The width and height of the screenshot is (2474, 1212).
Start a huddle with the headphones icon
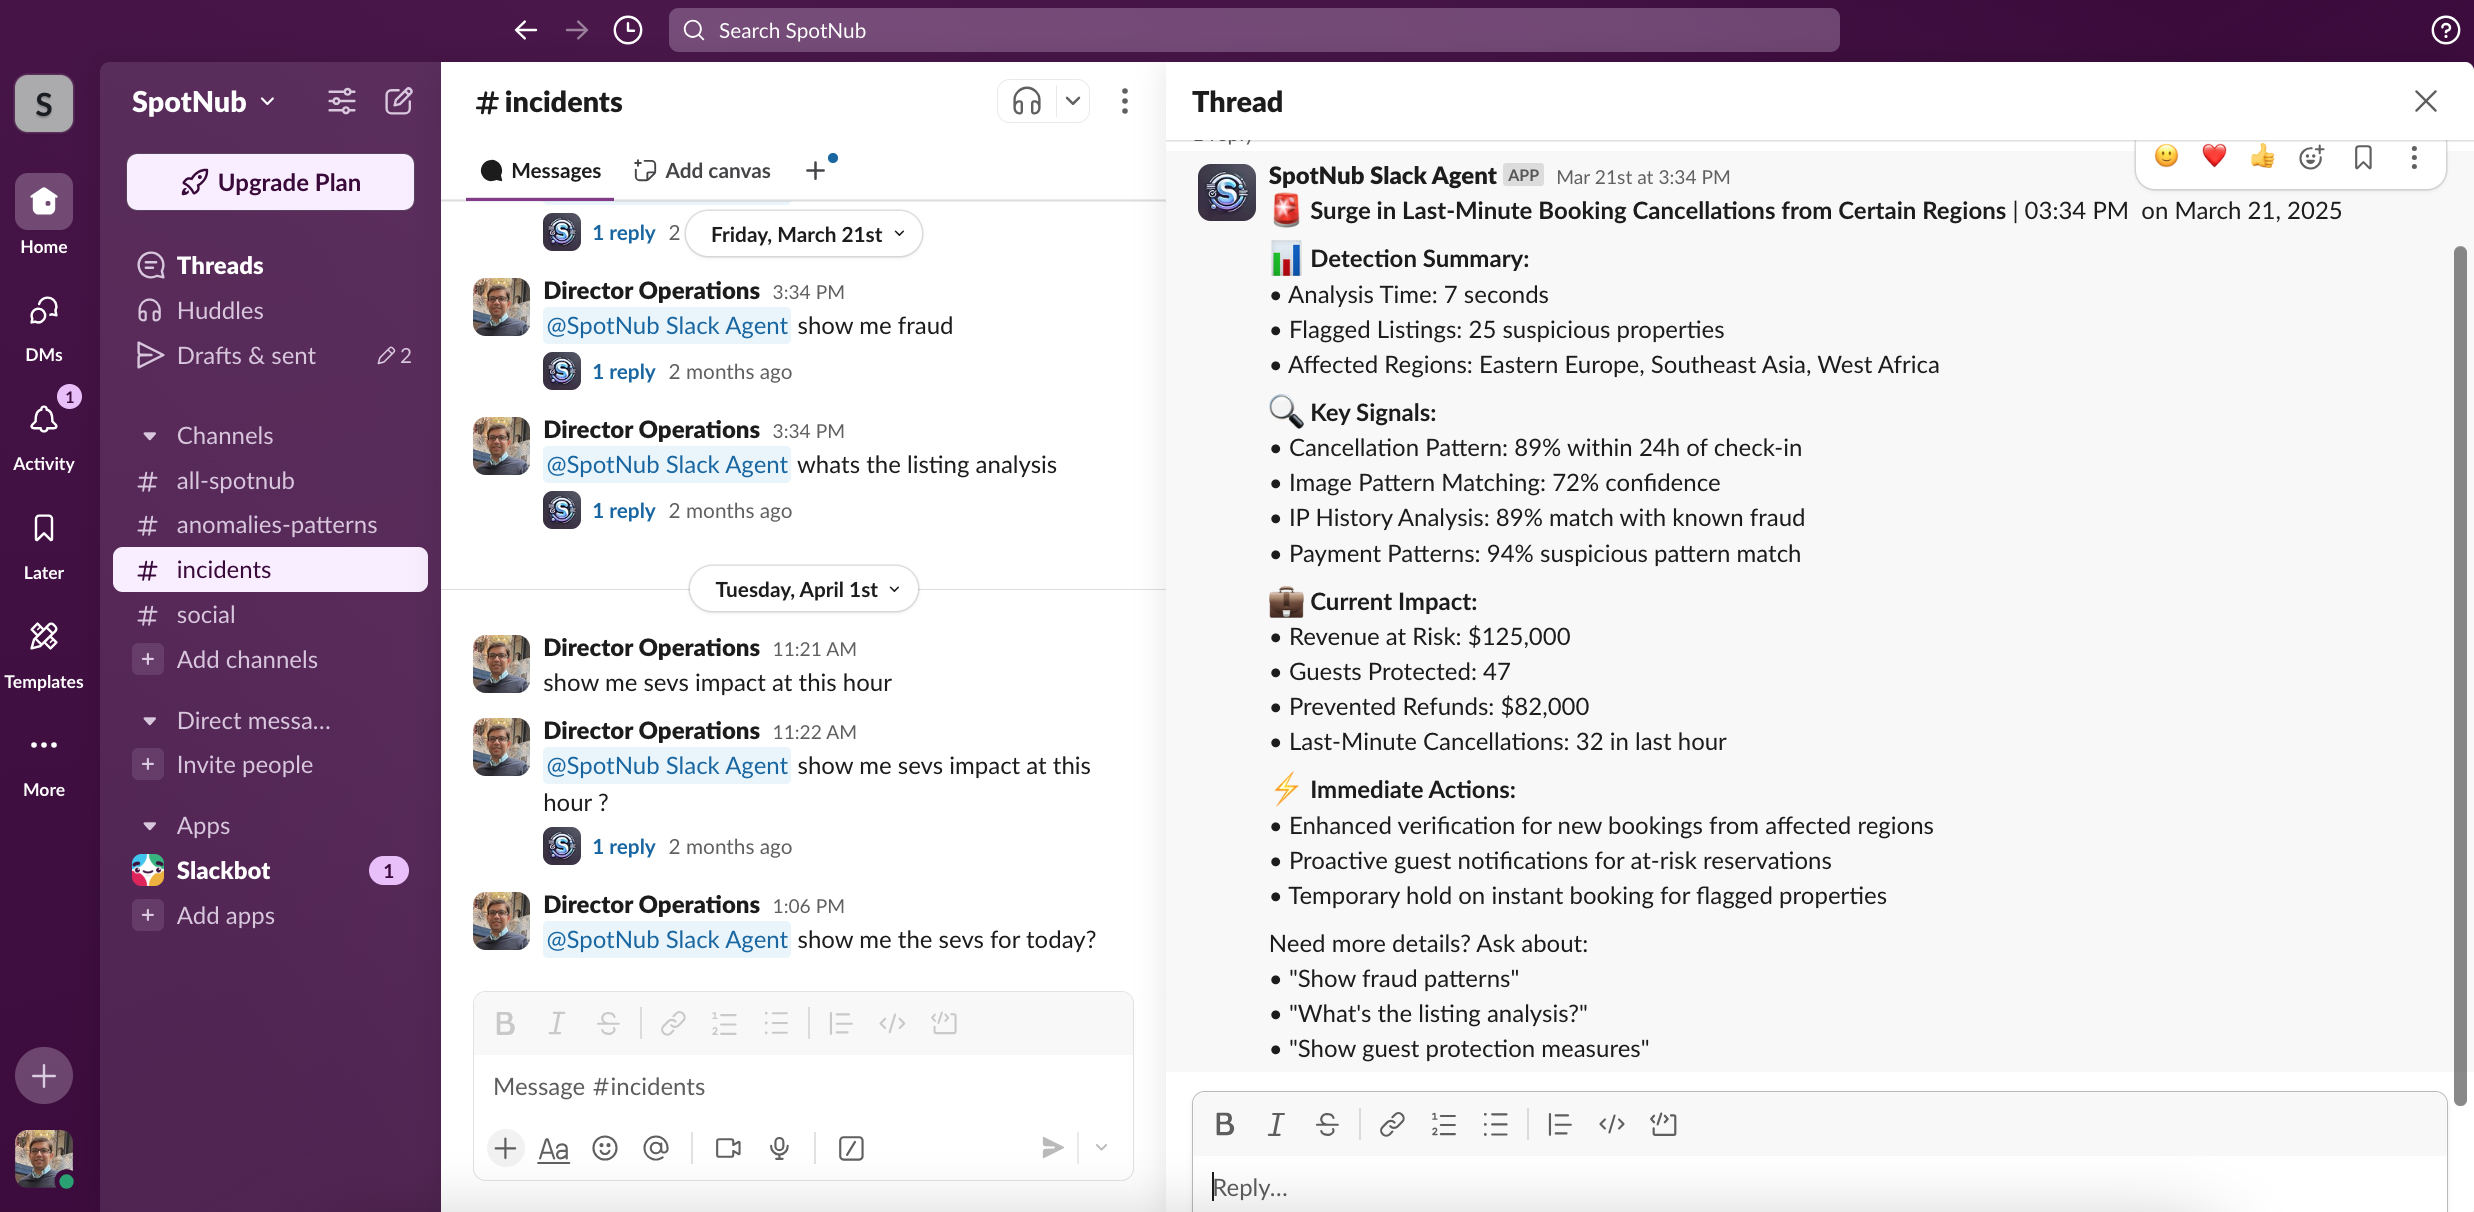pos(1027,101)
